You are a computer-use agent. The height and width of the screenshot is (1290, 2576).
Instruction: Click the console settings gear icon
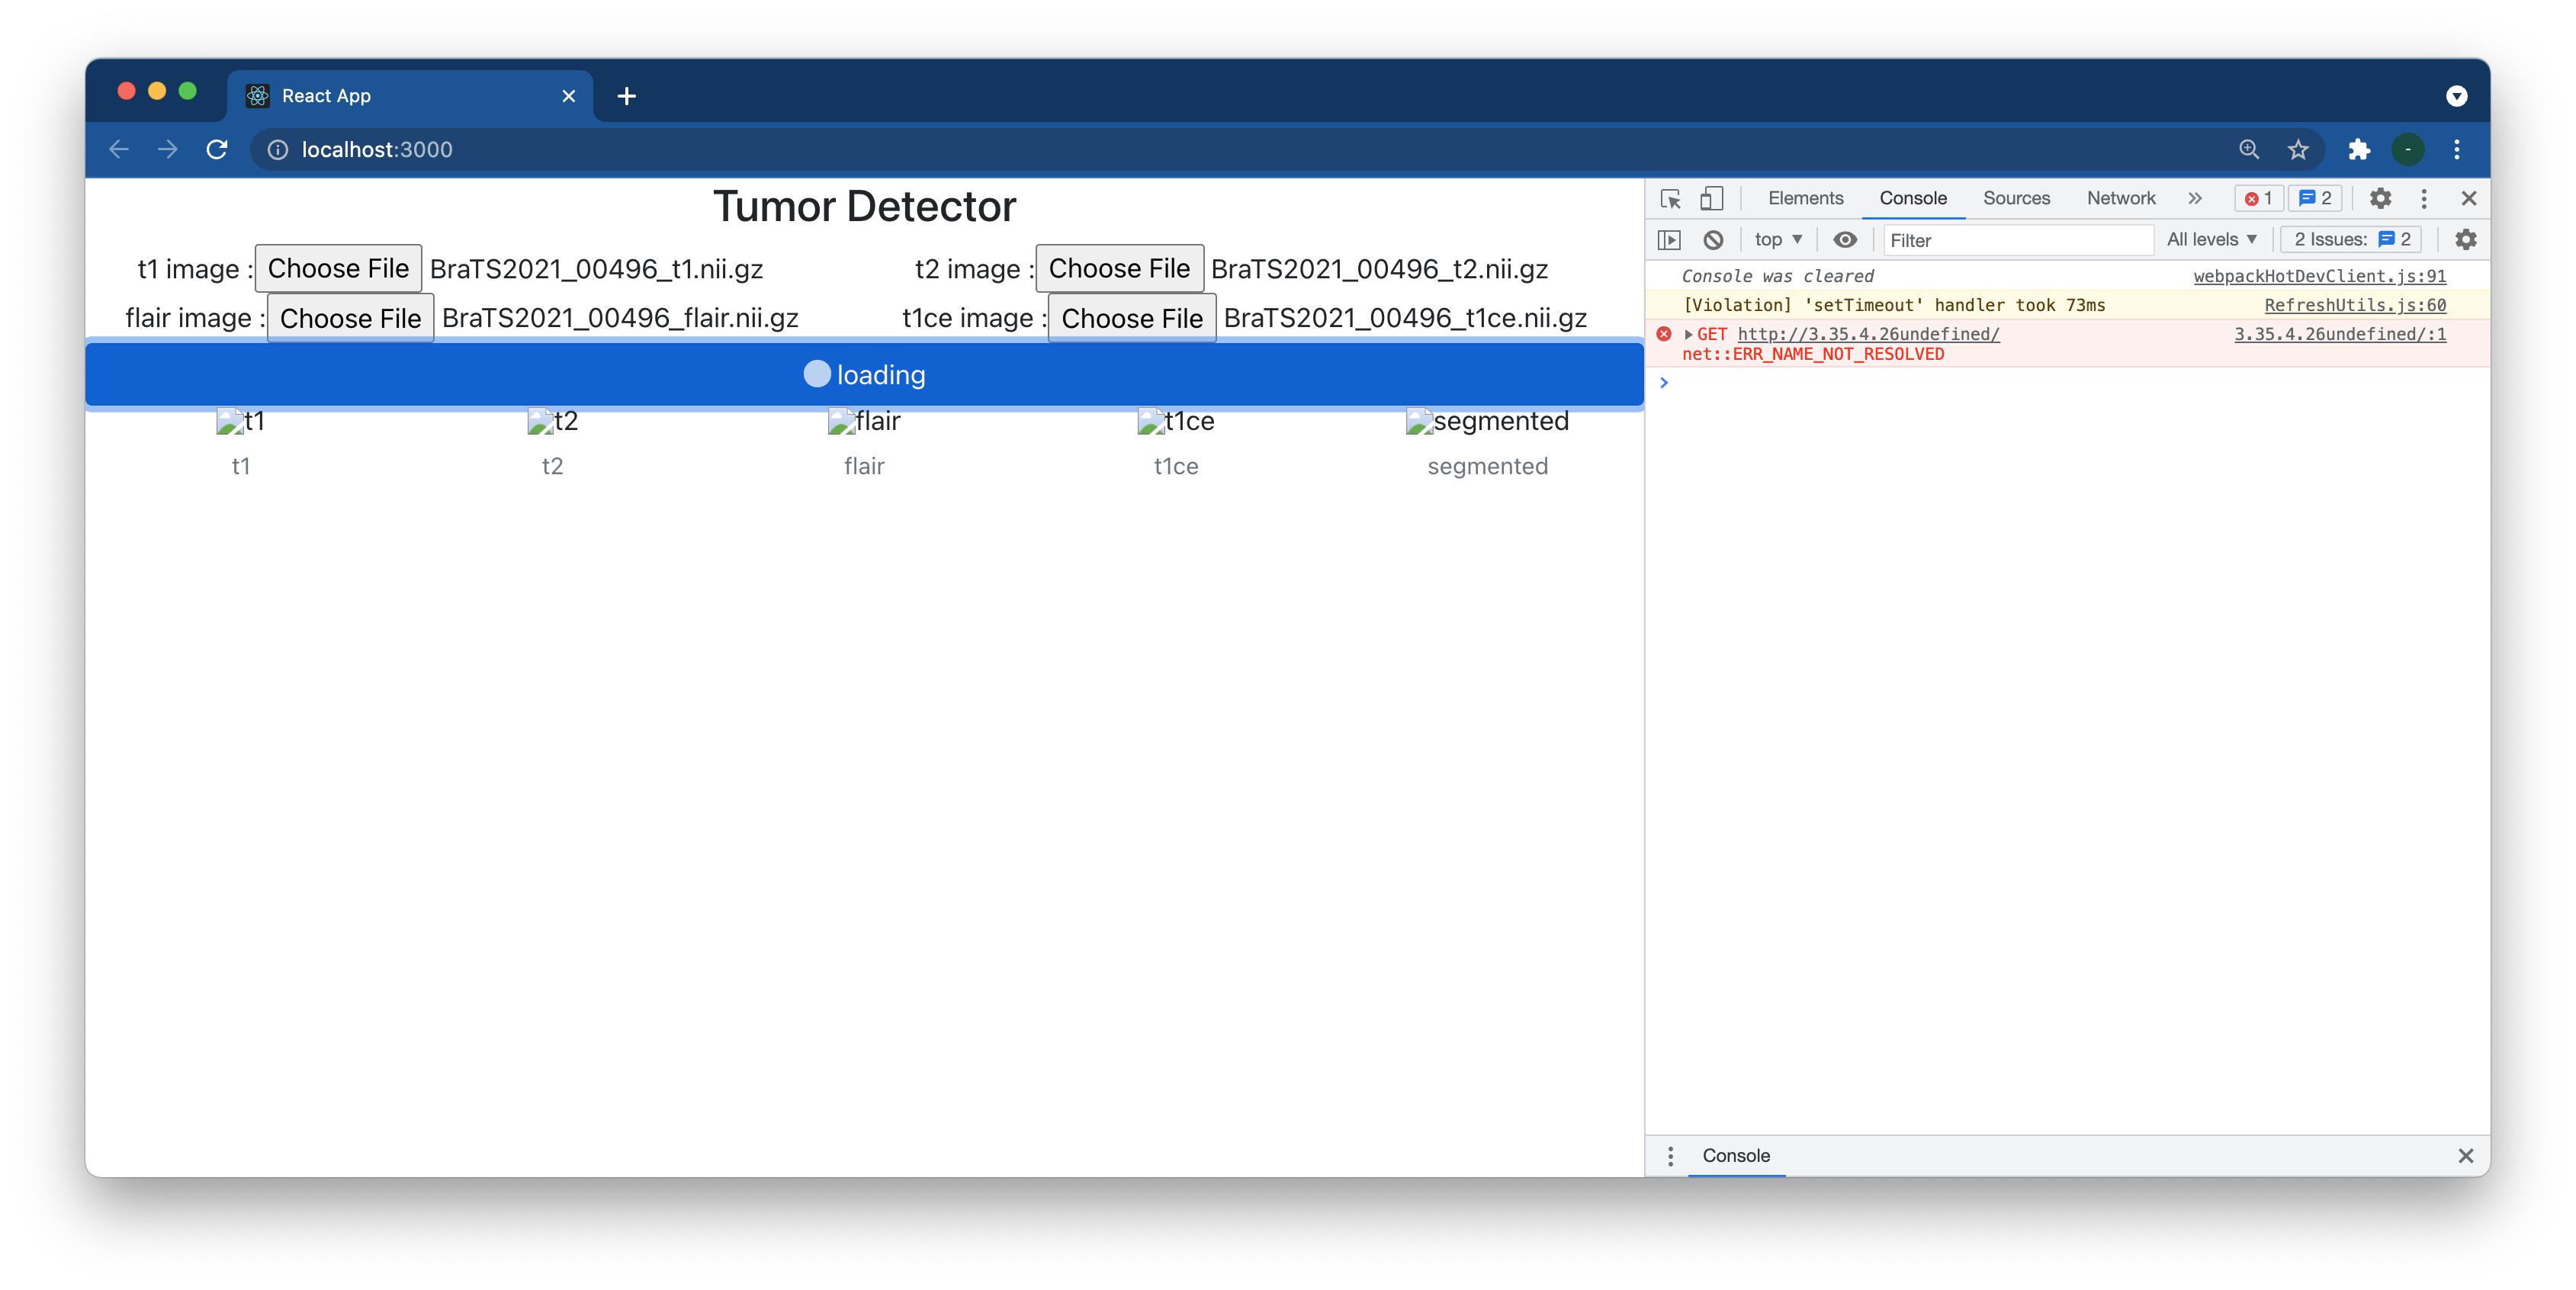tap(2465, 240)
